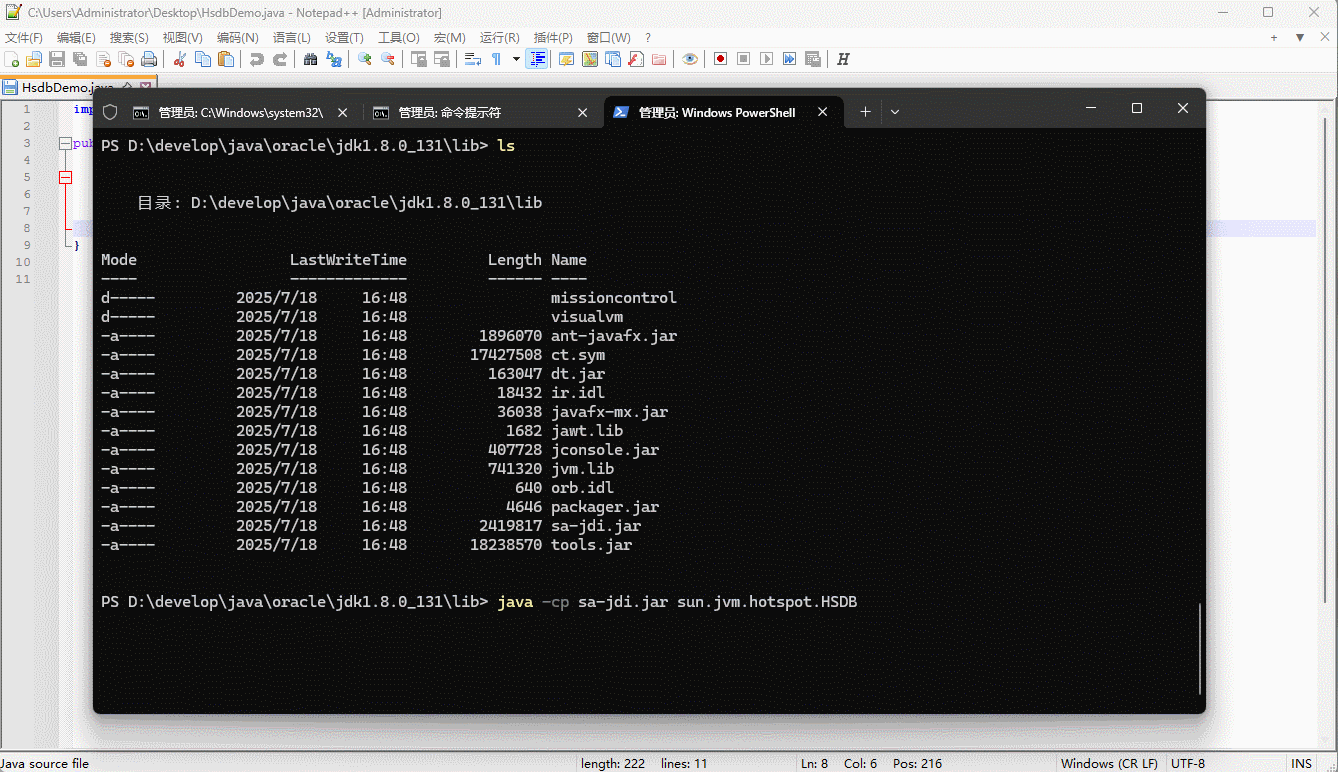Screen dimensions: 1338x772
Task: Click the synchronize vertical scrolling icon
Action: pos(419,59)
